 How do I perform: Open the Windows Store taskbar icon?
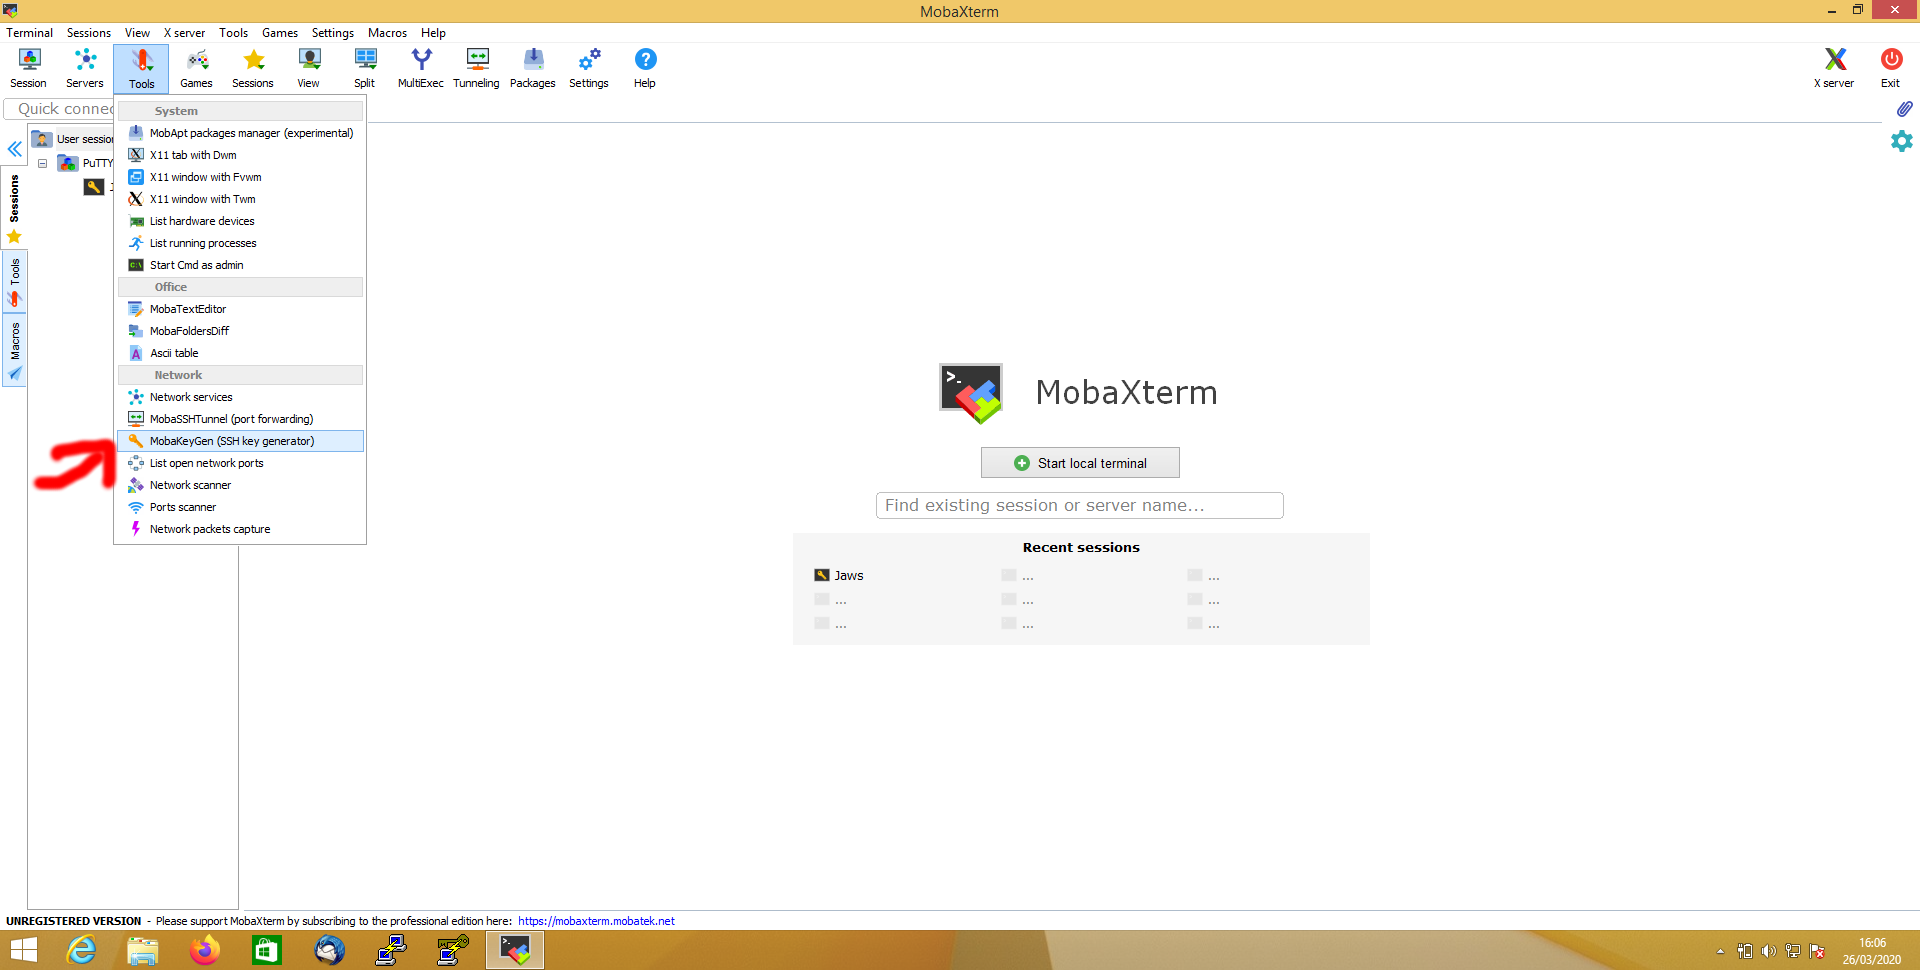tap(267, 950)
